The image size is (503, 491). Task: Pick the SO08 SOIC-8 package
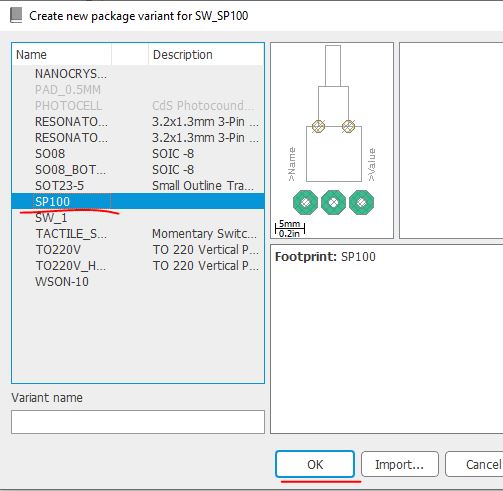click(138, 154)
